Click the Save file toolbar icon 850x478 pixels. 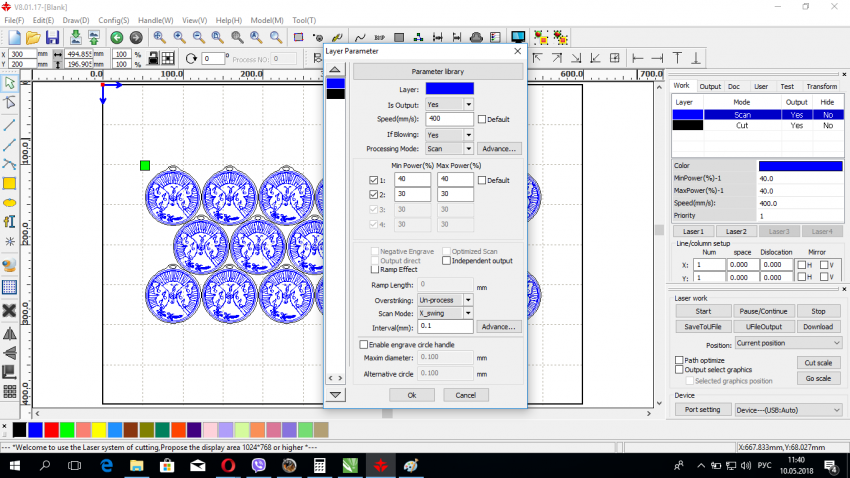click(x=52, y=37)
